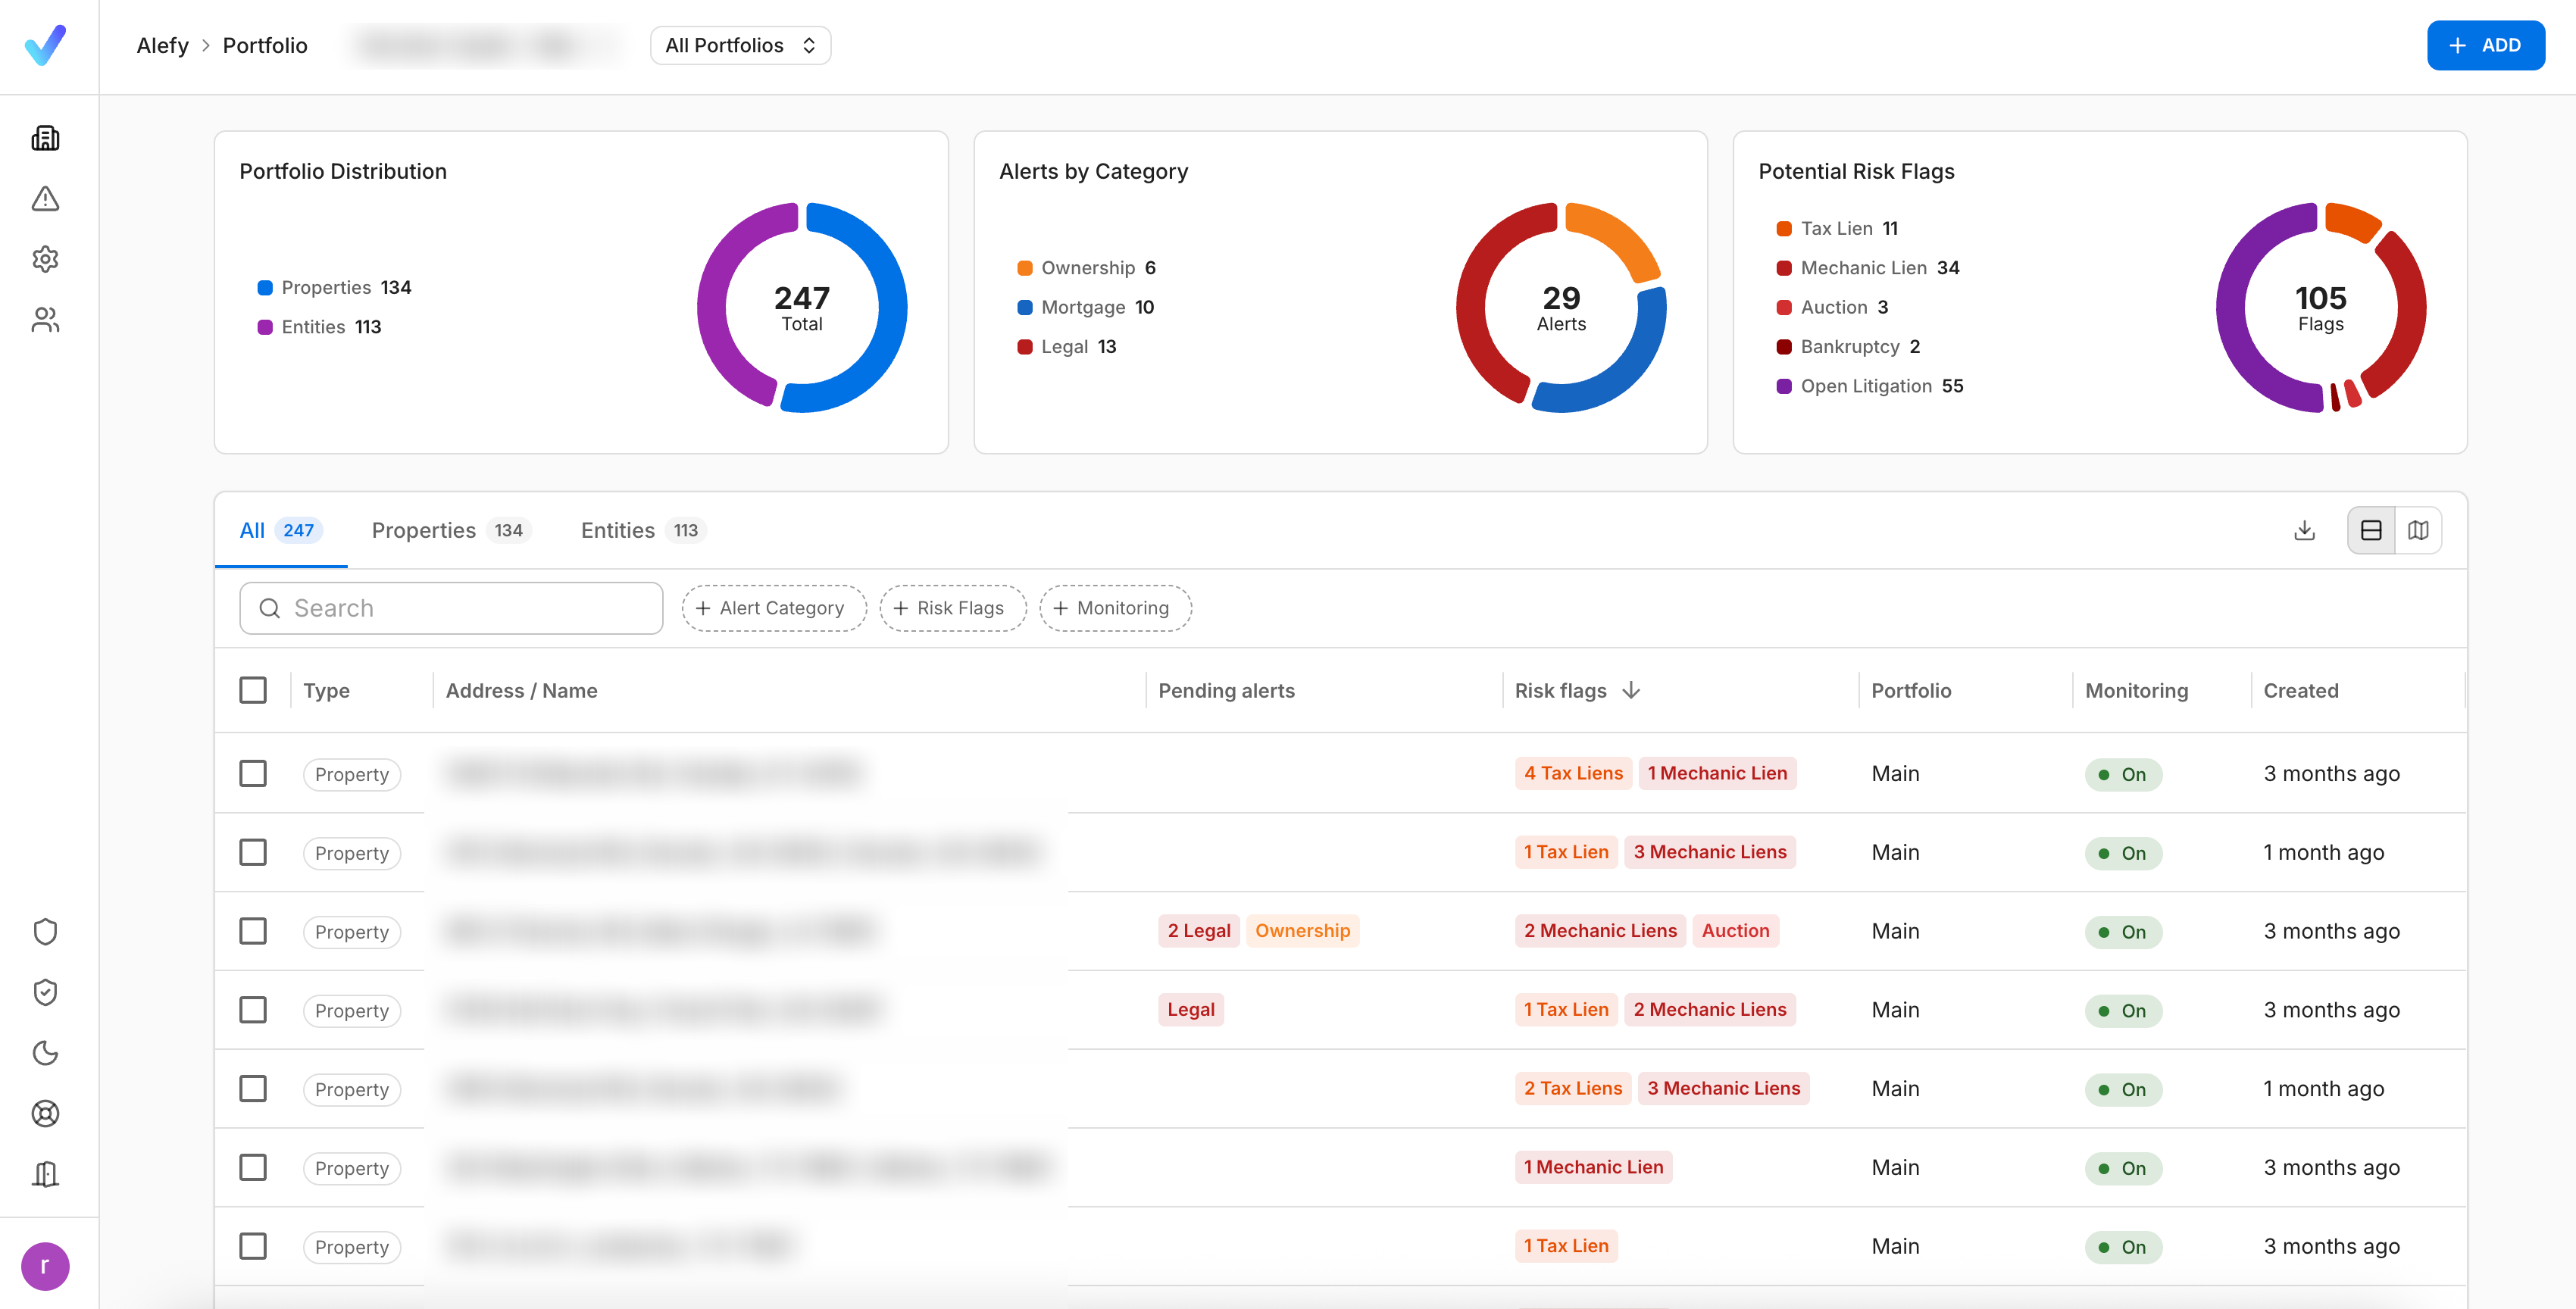The width and height of the screenshot is (2576, 1309).
Task: Click the Portfolio column header
Action: pos(1911,690)
